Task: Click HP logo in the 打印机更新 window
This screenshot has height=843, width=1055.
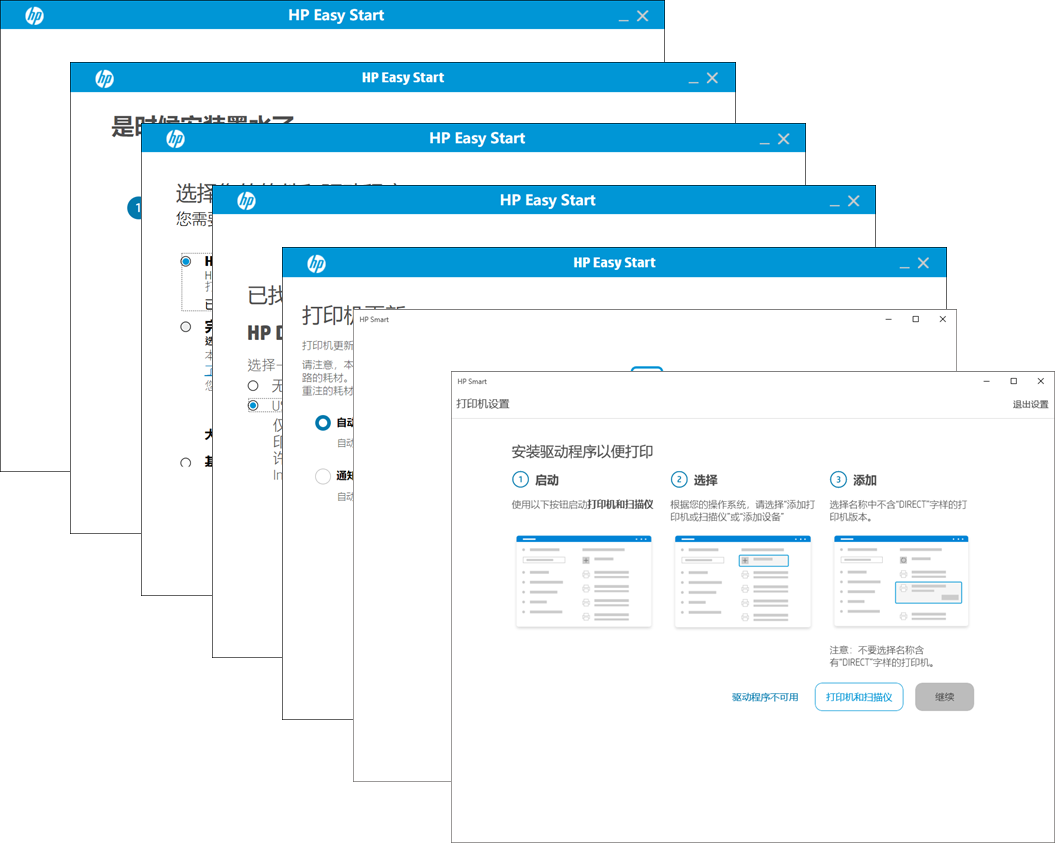Action: pos(316,264)
